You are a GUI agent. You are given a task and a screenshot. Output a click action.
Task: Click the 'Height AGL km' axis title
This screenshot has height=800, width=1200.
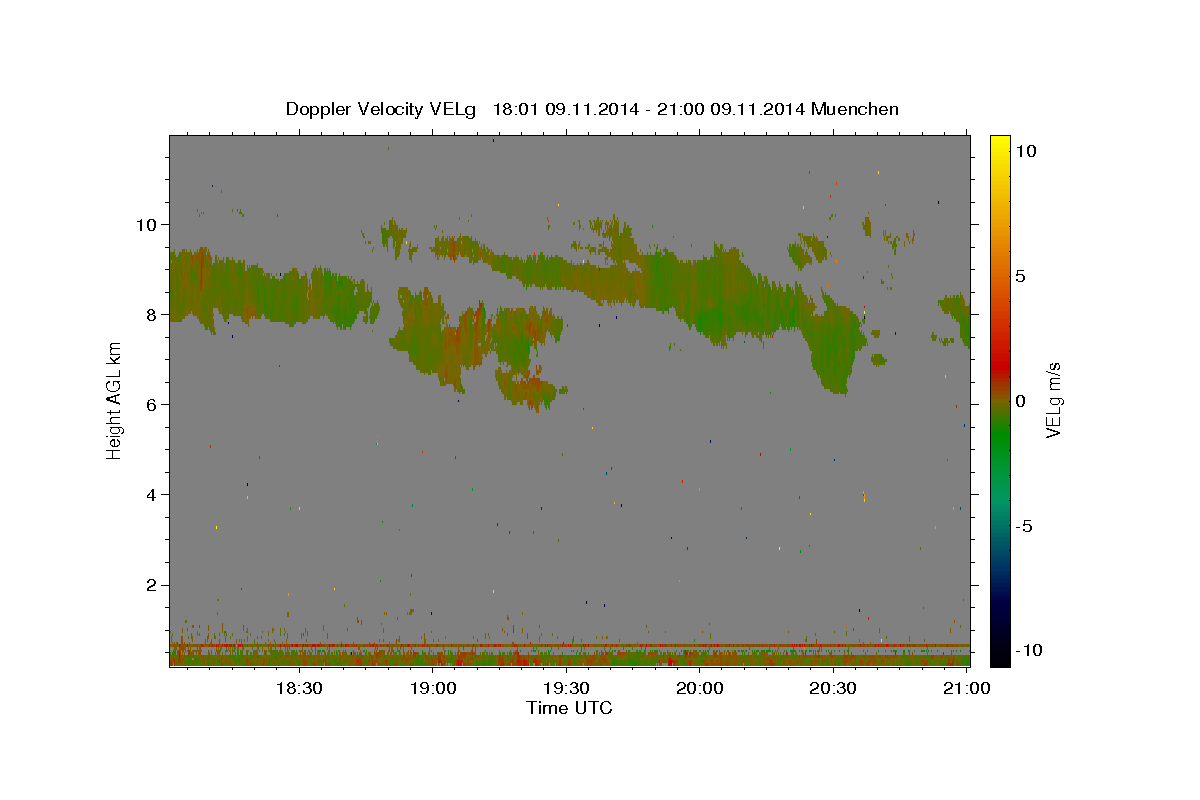pos(115,400)
